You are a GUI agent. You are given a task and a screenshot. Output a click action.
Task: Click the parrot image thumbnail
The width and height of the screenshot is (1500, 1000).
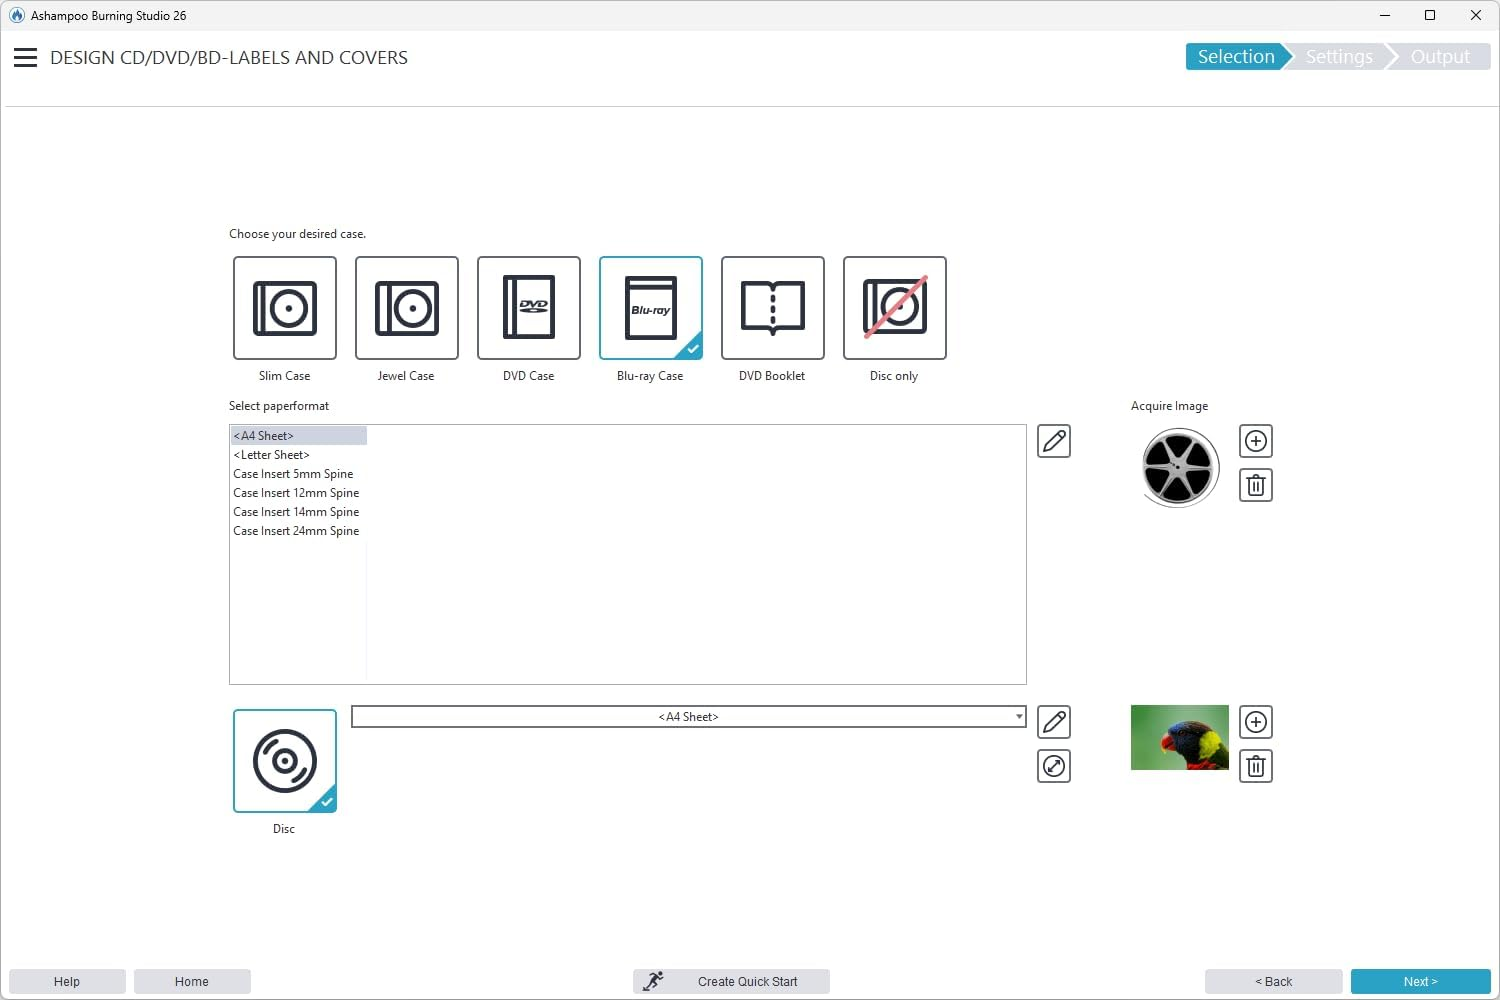point(1179,737)
